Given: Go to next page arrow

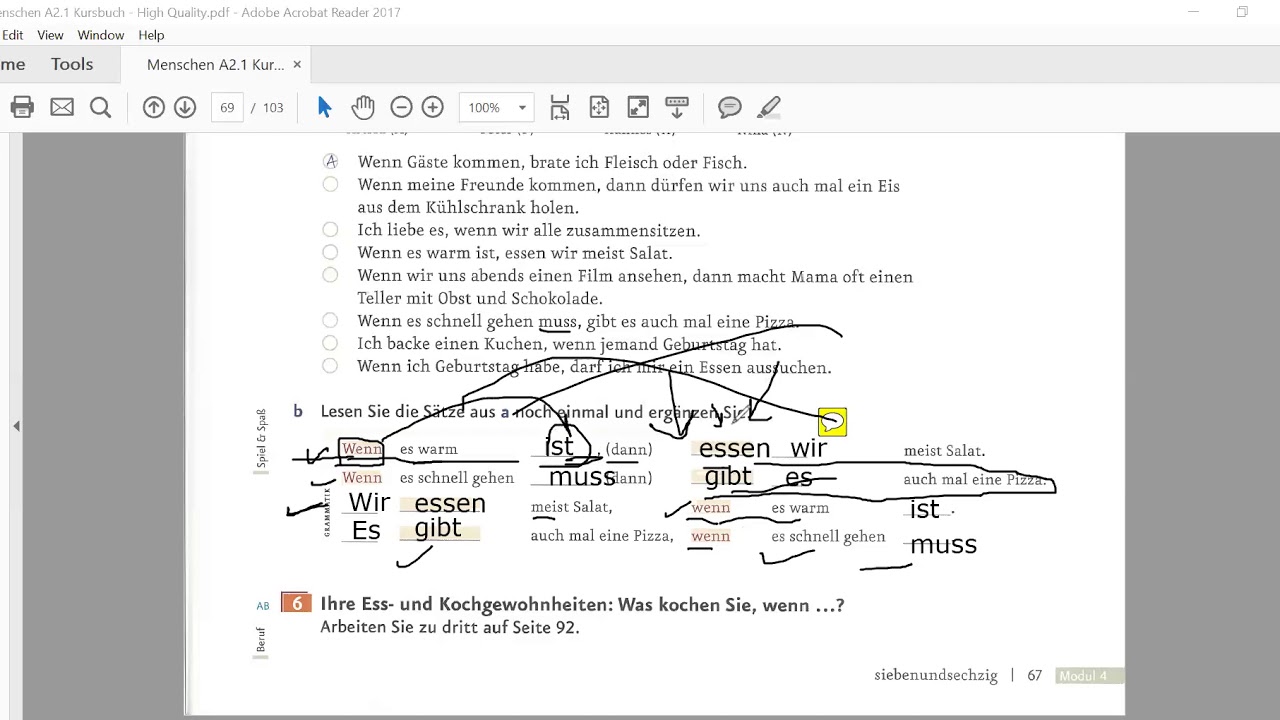Looking at the screenshot, I should tap(185, 107).
